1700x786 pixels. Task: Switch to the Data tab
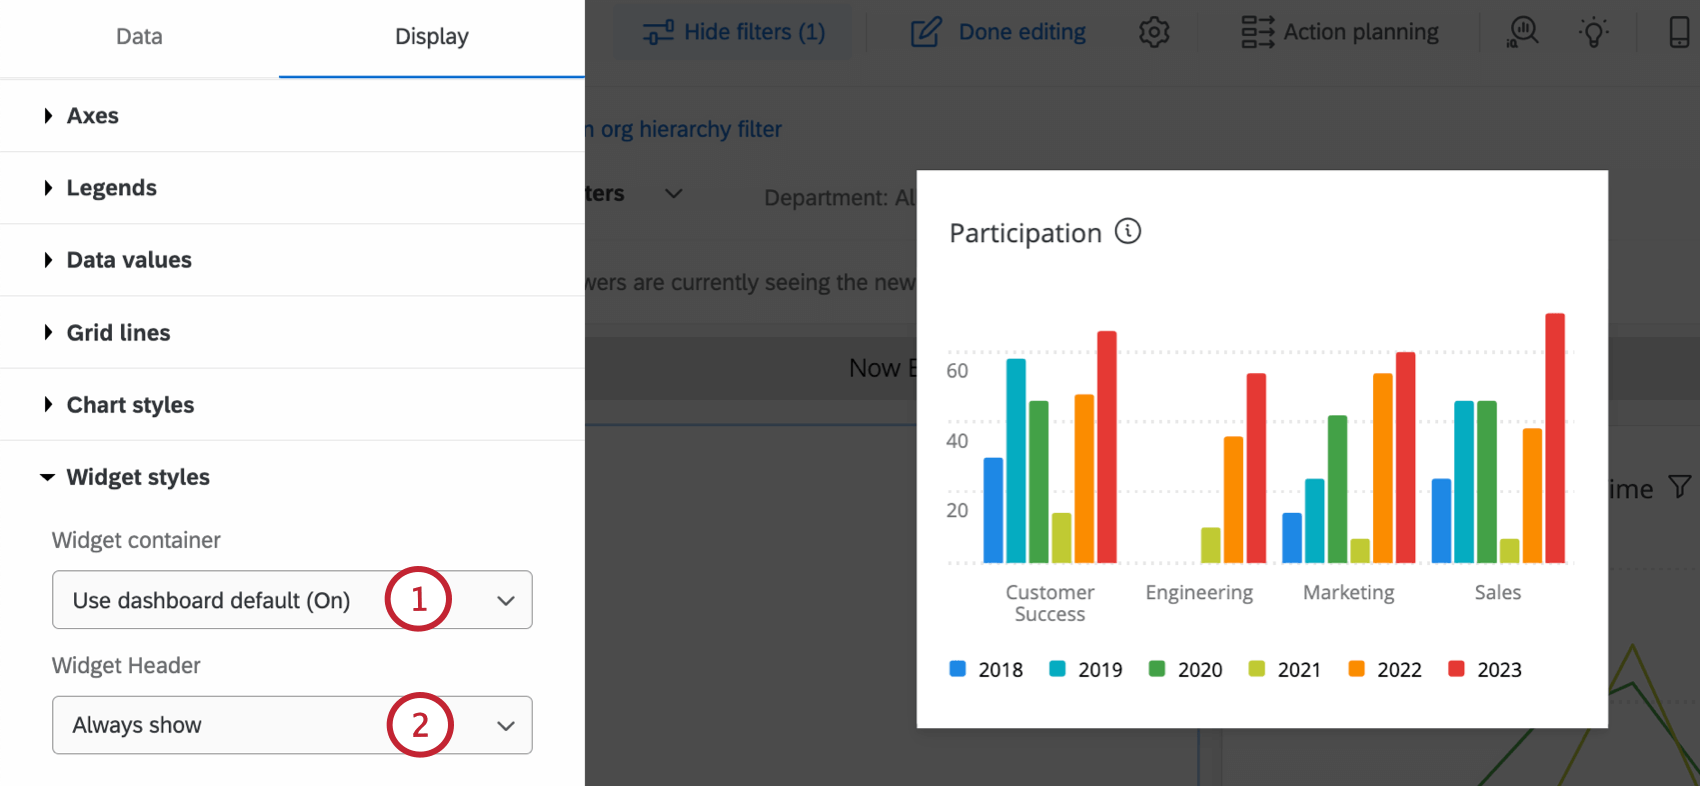click(x=139, y=37)
